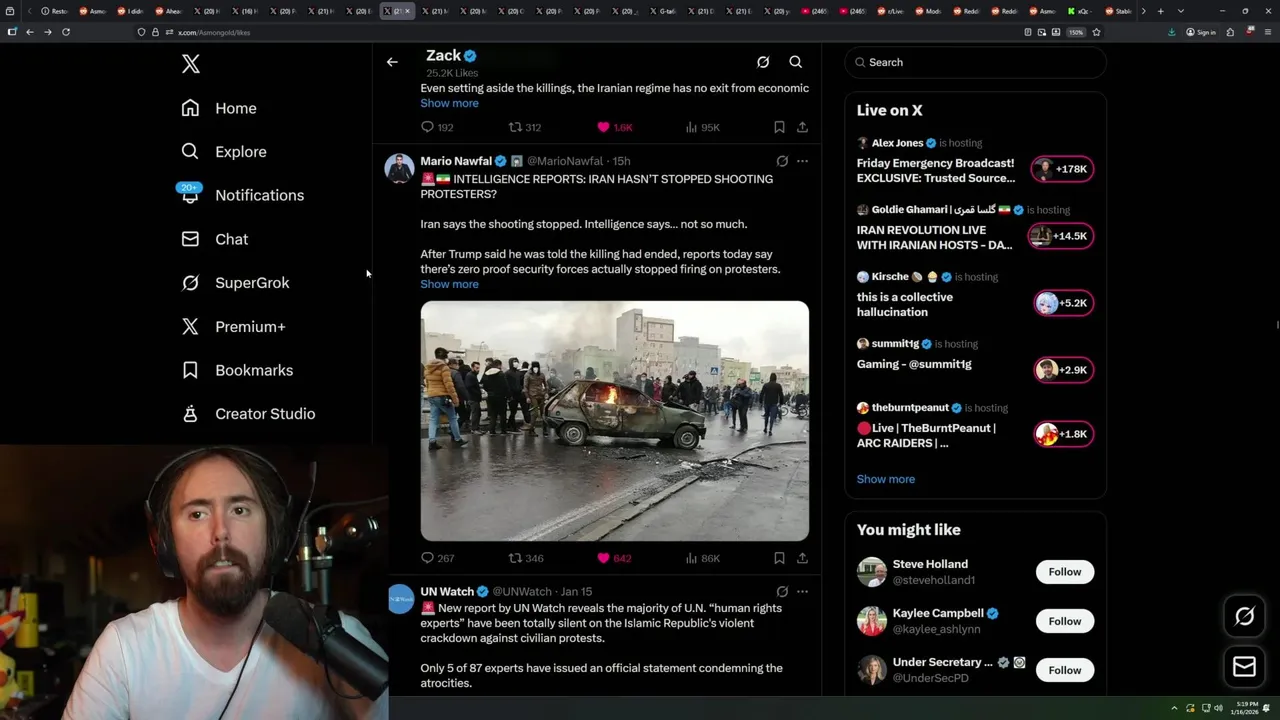Follow Under Secretary account

tap(1065, 670)
